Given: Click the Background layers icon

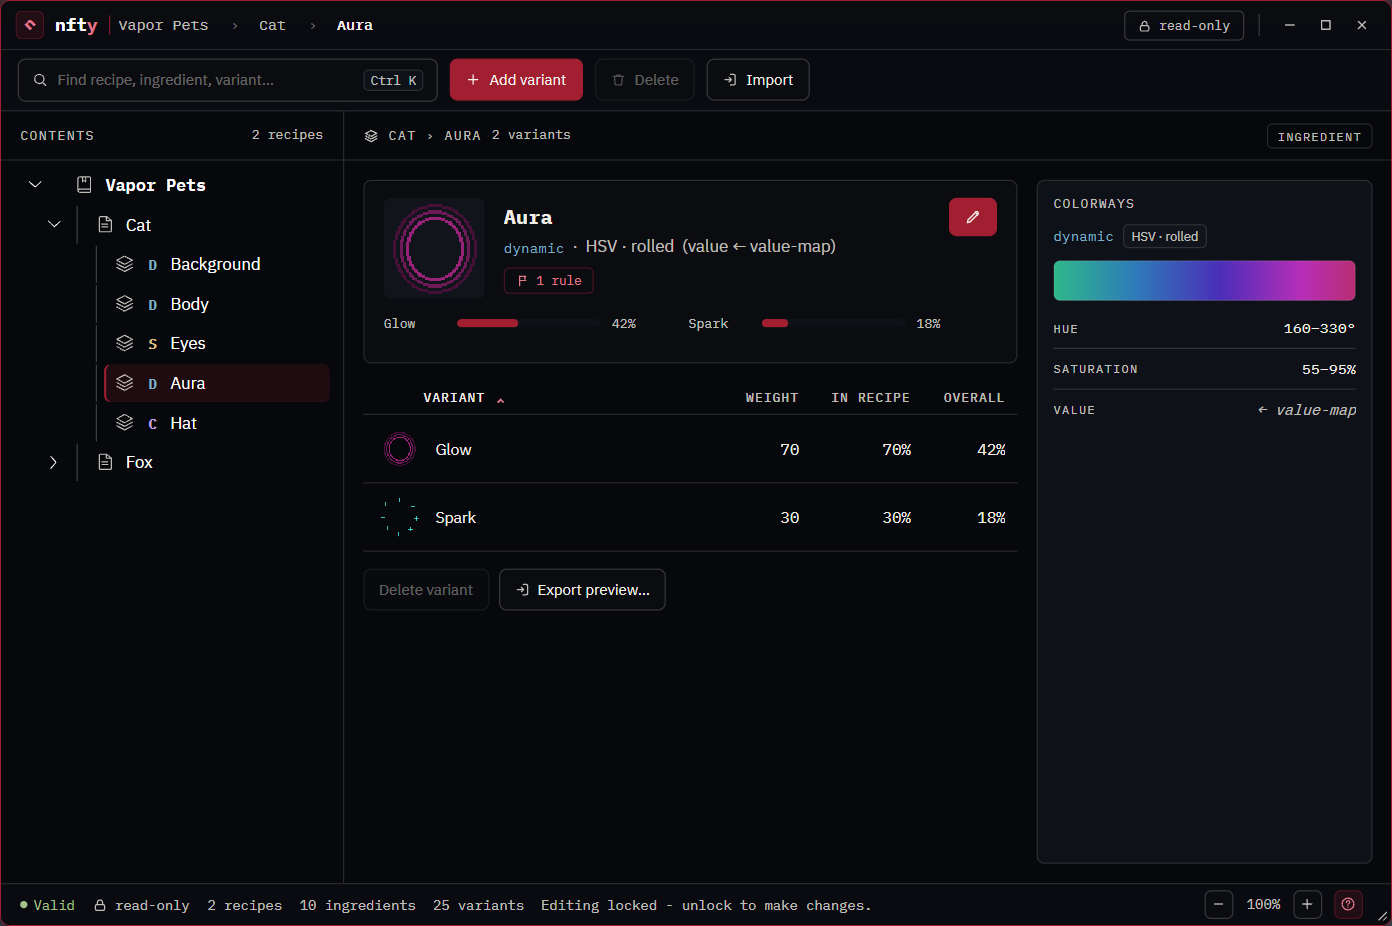Looking at the screenshot, I should point(125,264).
